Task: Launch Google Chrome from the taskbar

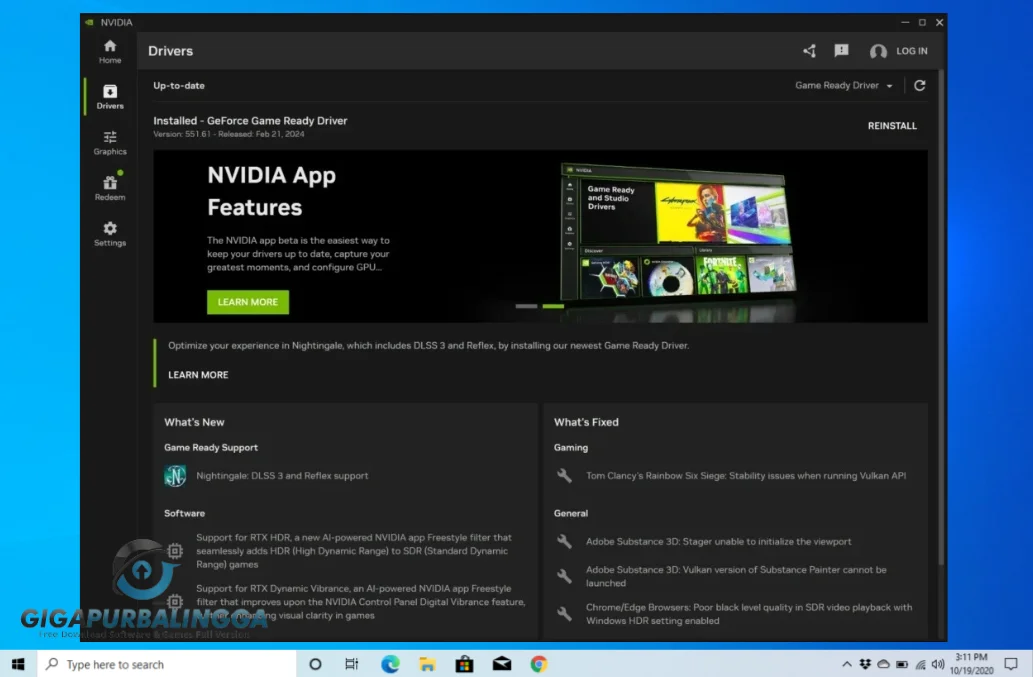Action: pyautogui.click(x=539, y=664)
